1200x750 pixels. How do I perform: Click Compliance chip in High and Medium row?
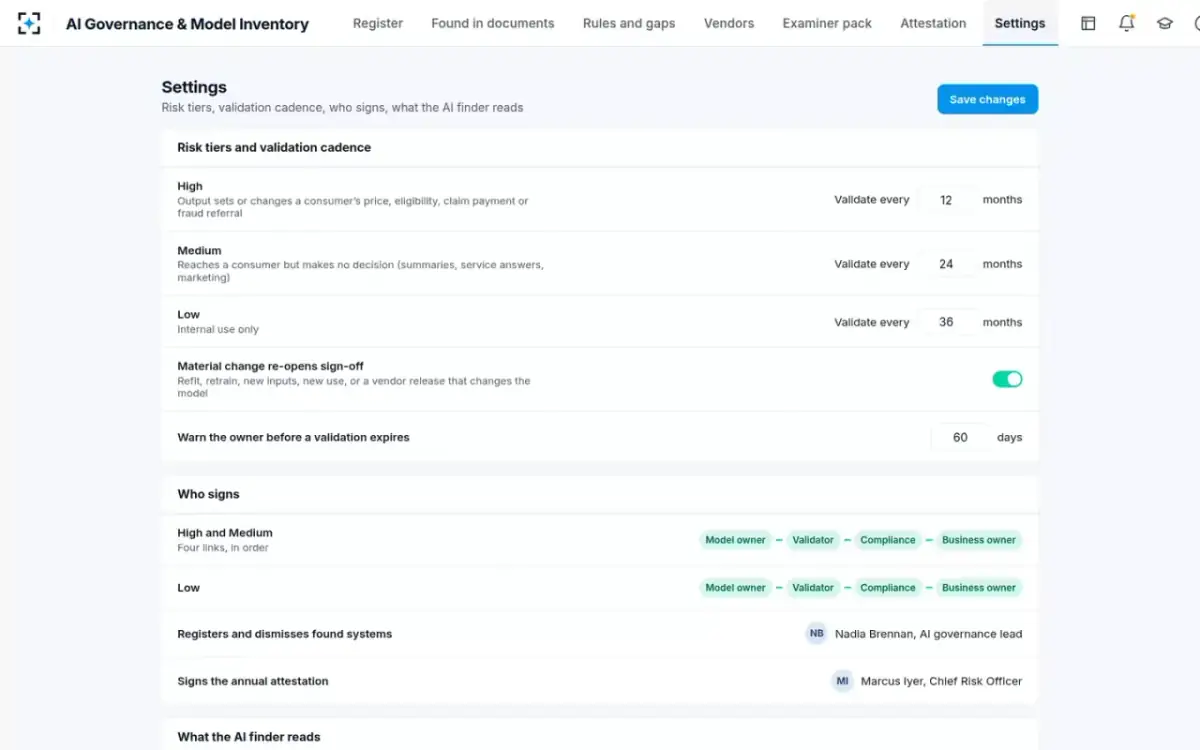888,540
